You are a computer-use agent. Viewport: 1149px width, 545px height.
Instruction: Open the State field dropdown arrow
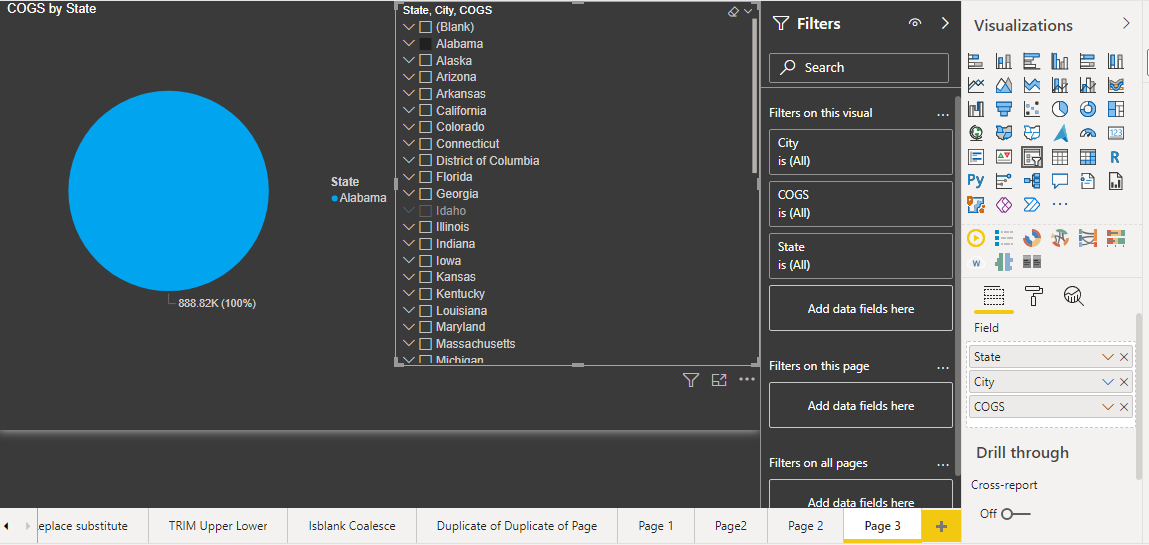tap(1108, 357)
